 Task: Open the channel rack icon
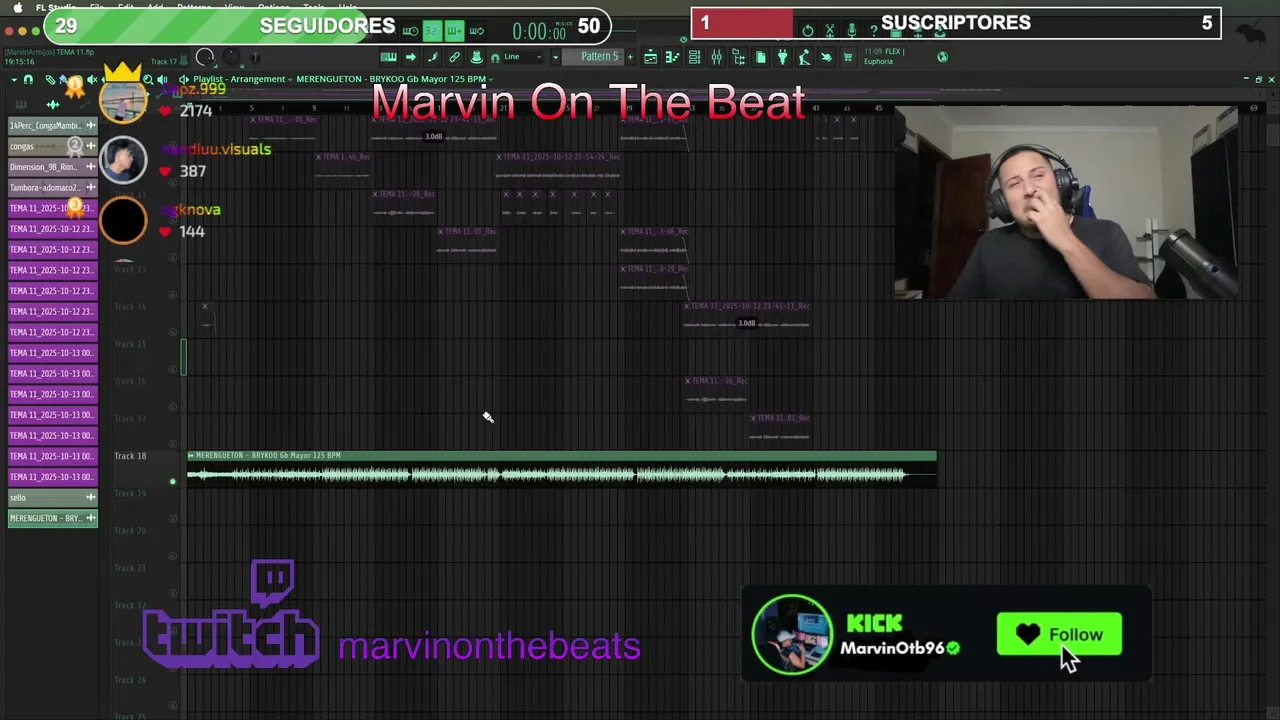(x=694, y=57)
